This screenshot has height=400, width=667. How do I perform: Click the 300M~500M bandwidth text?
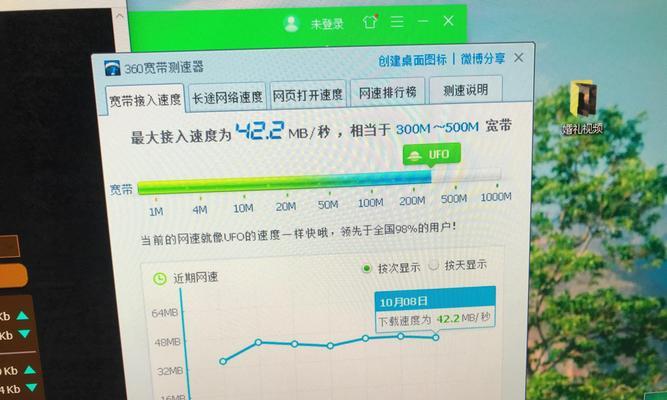[437, 128]
